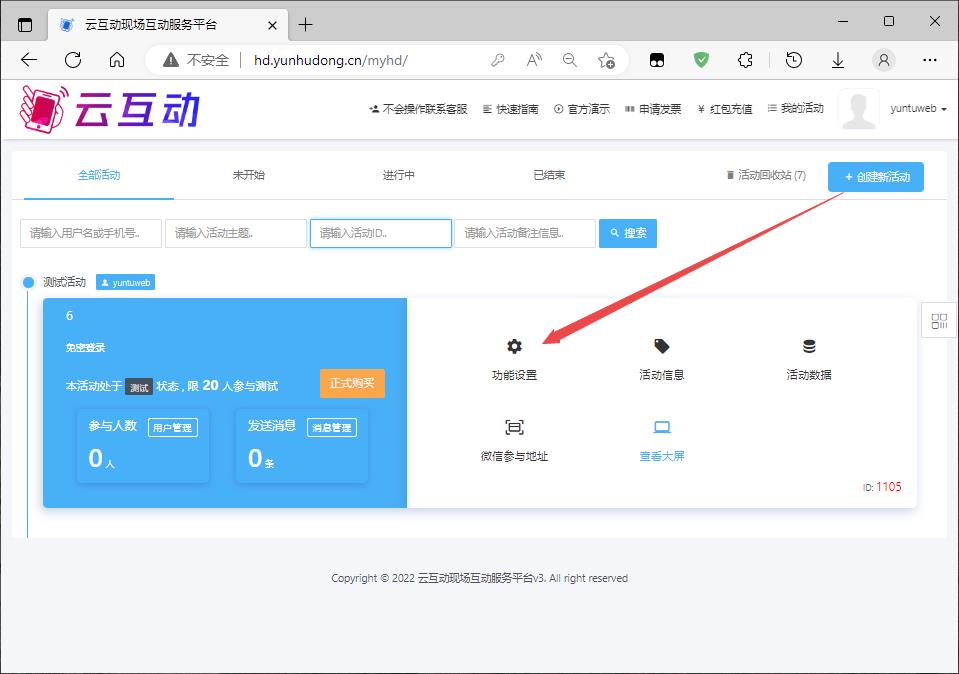959x674 pixels.
Task: Open browser settings and more menu
Action: click(x=930, y=60)
